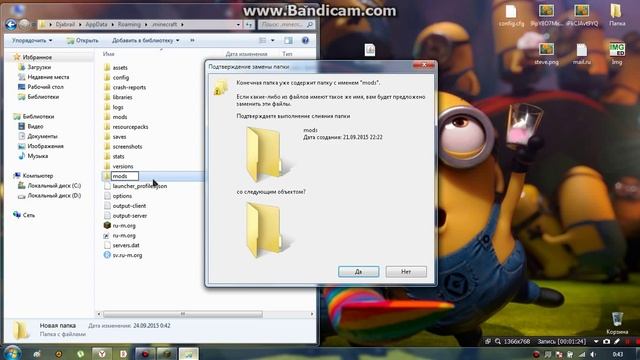The image size is (640, 360).
Task: Sort by Дата изменения column header
Action: 247,53
